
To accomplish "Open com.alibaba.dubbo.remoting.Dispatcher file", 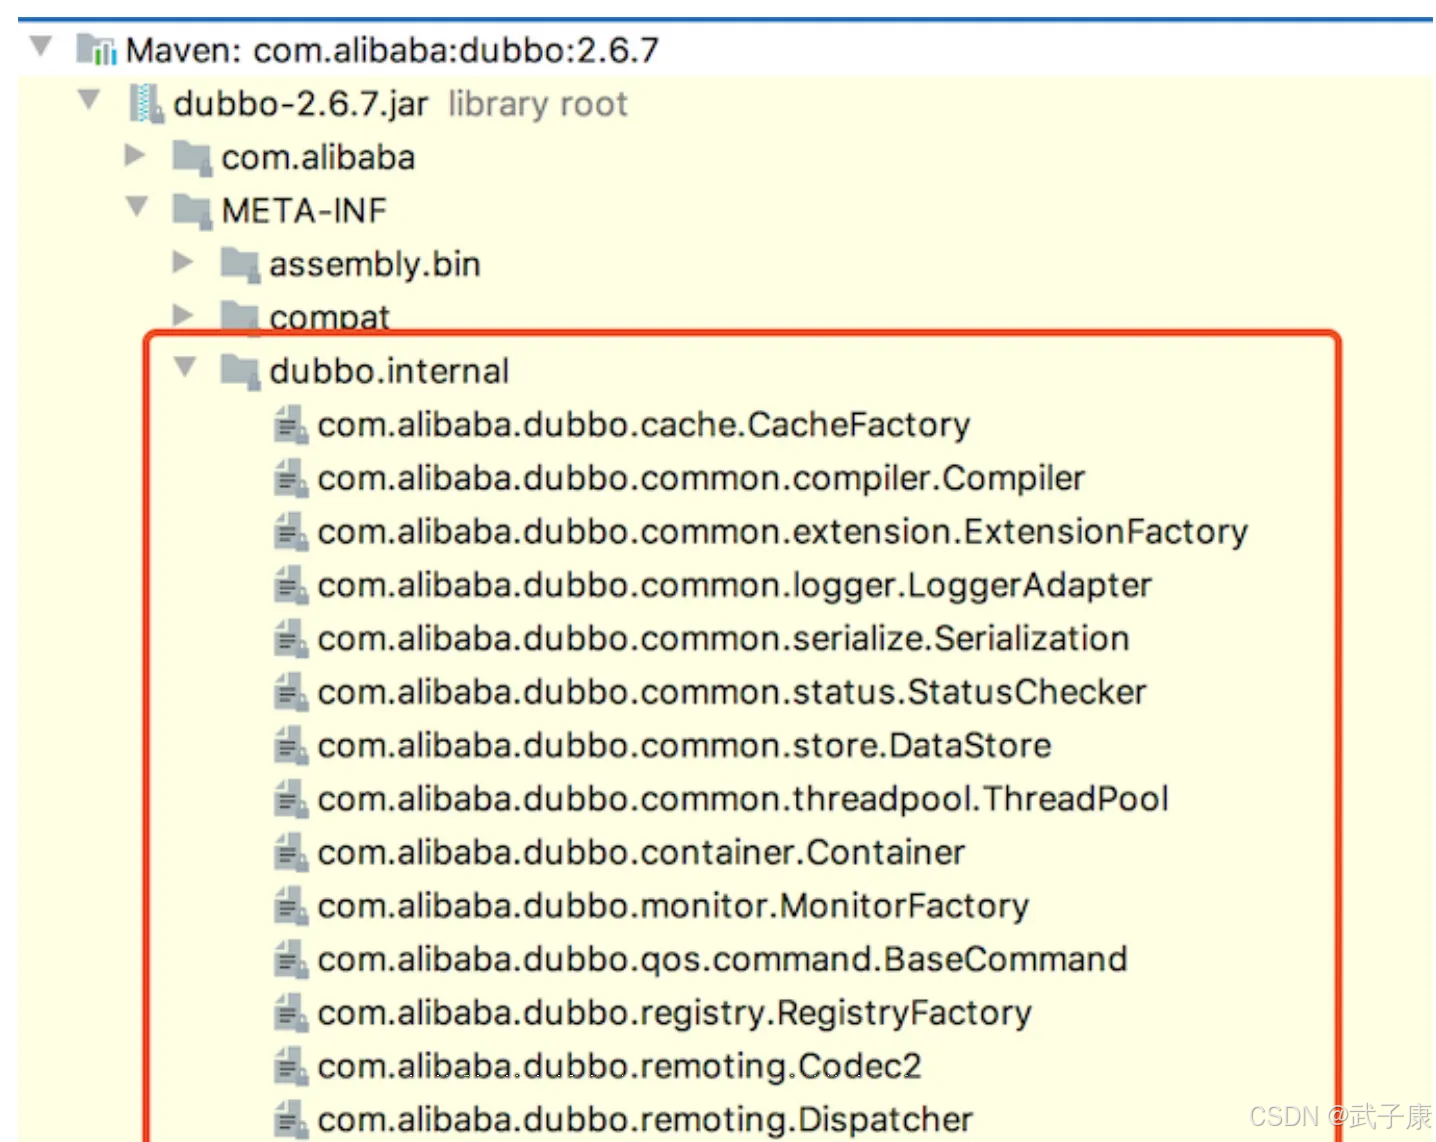I will pyautogui.click(x=645, y=1120).
